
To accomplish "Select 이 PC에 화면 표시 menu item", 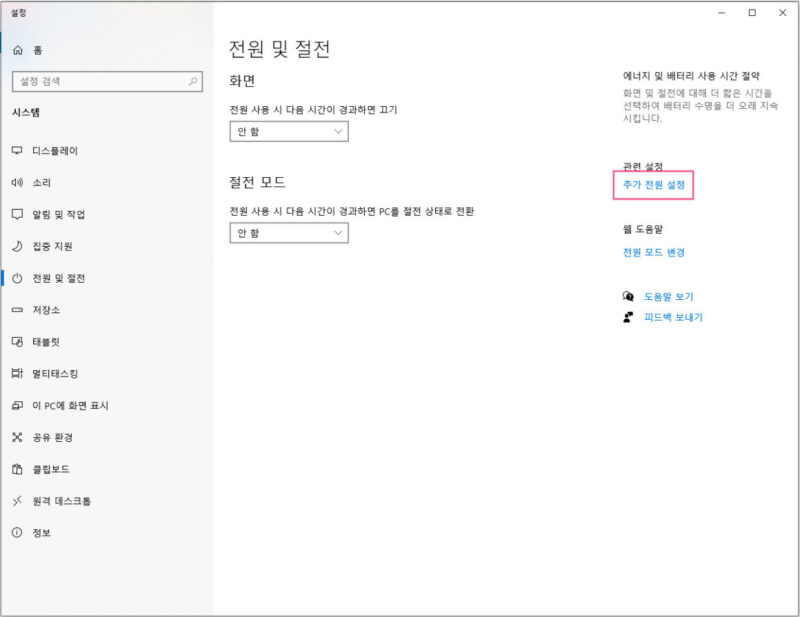I will (70, 406).
